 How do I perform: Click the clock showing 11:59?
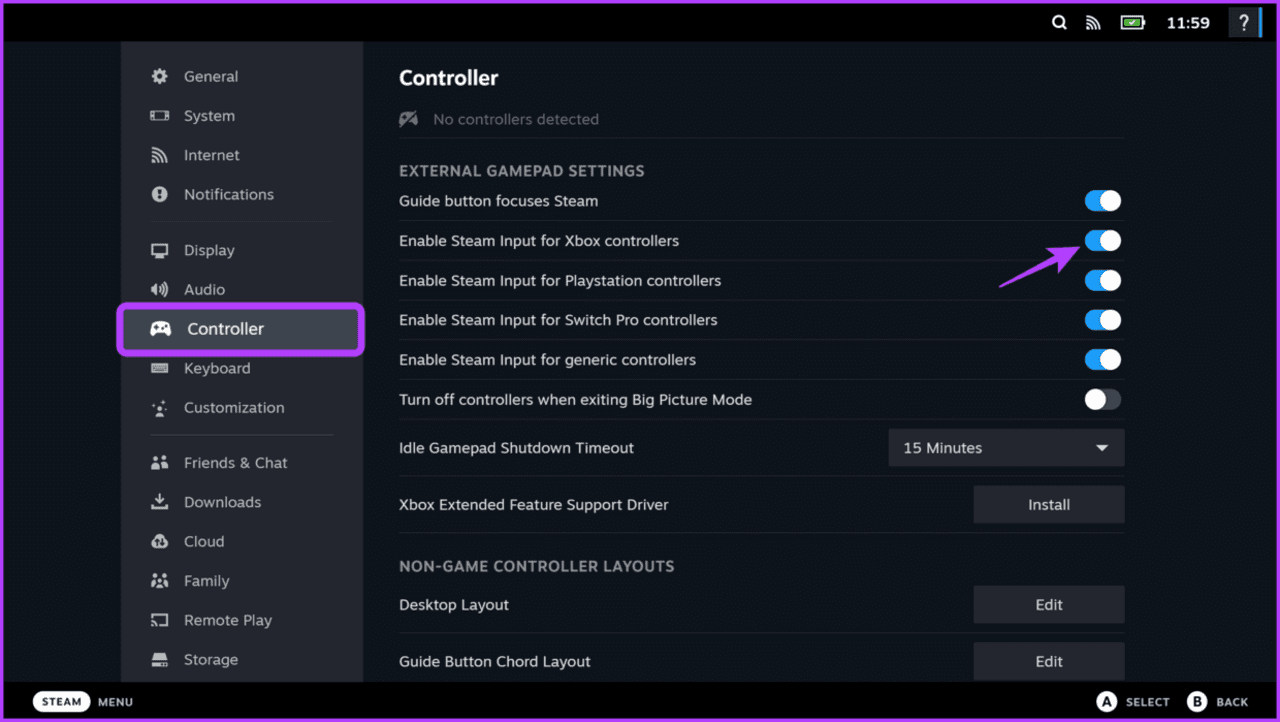(1188, 23)
